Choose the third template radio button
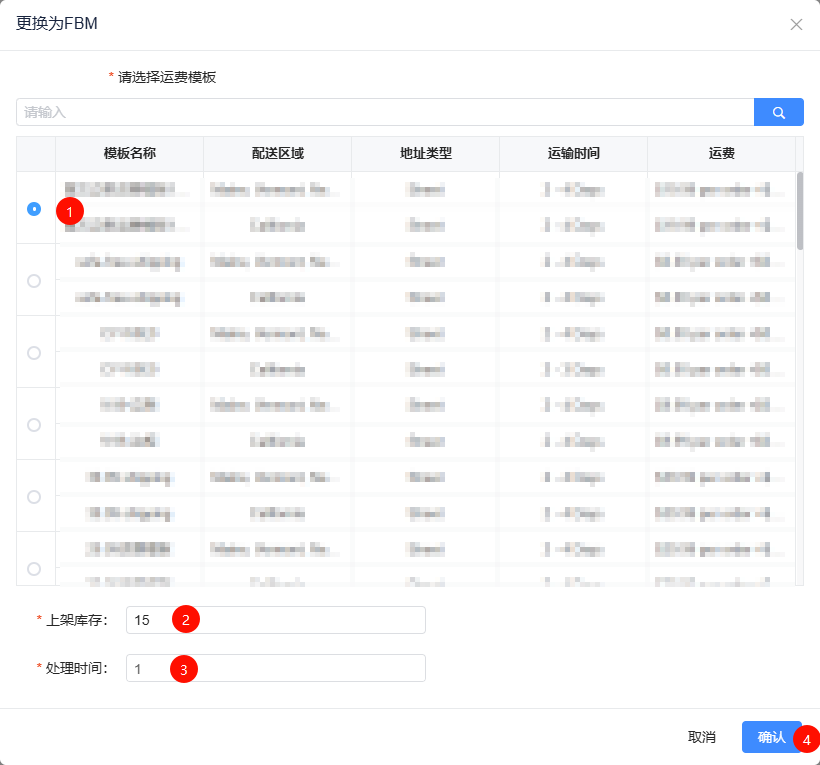Image resolution: width=820 pixels, height=765 pixels. pos(35,353)
